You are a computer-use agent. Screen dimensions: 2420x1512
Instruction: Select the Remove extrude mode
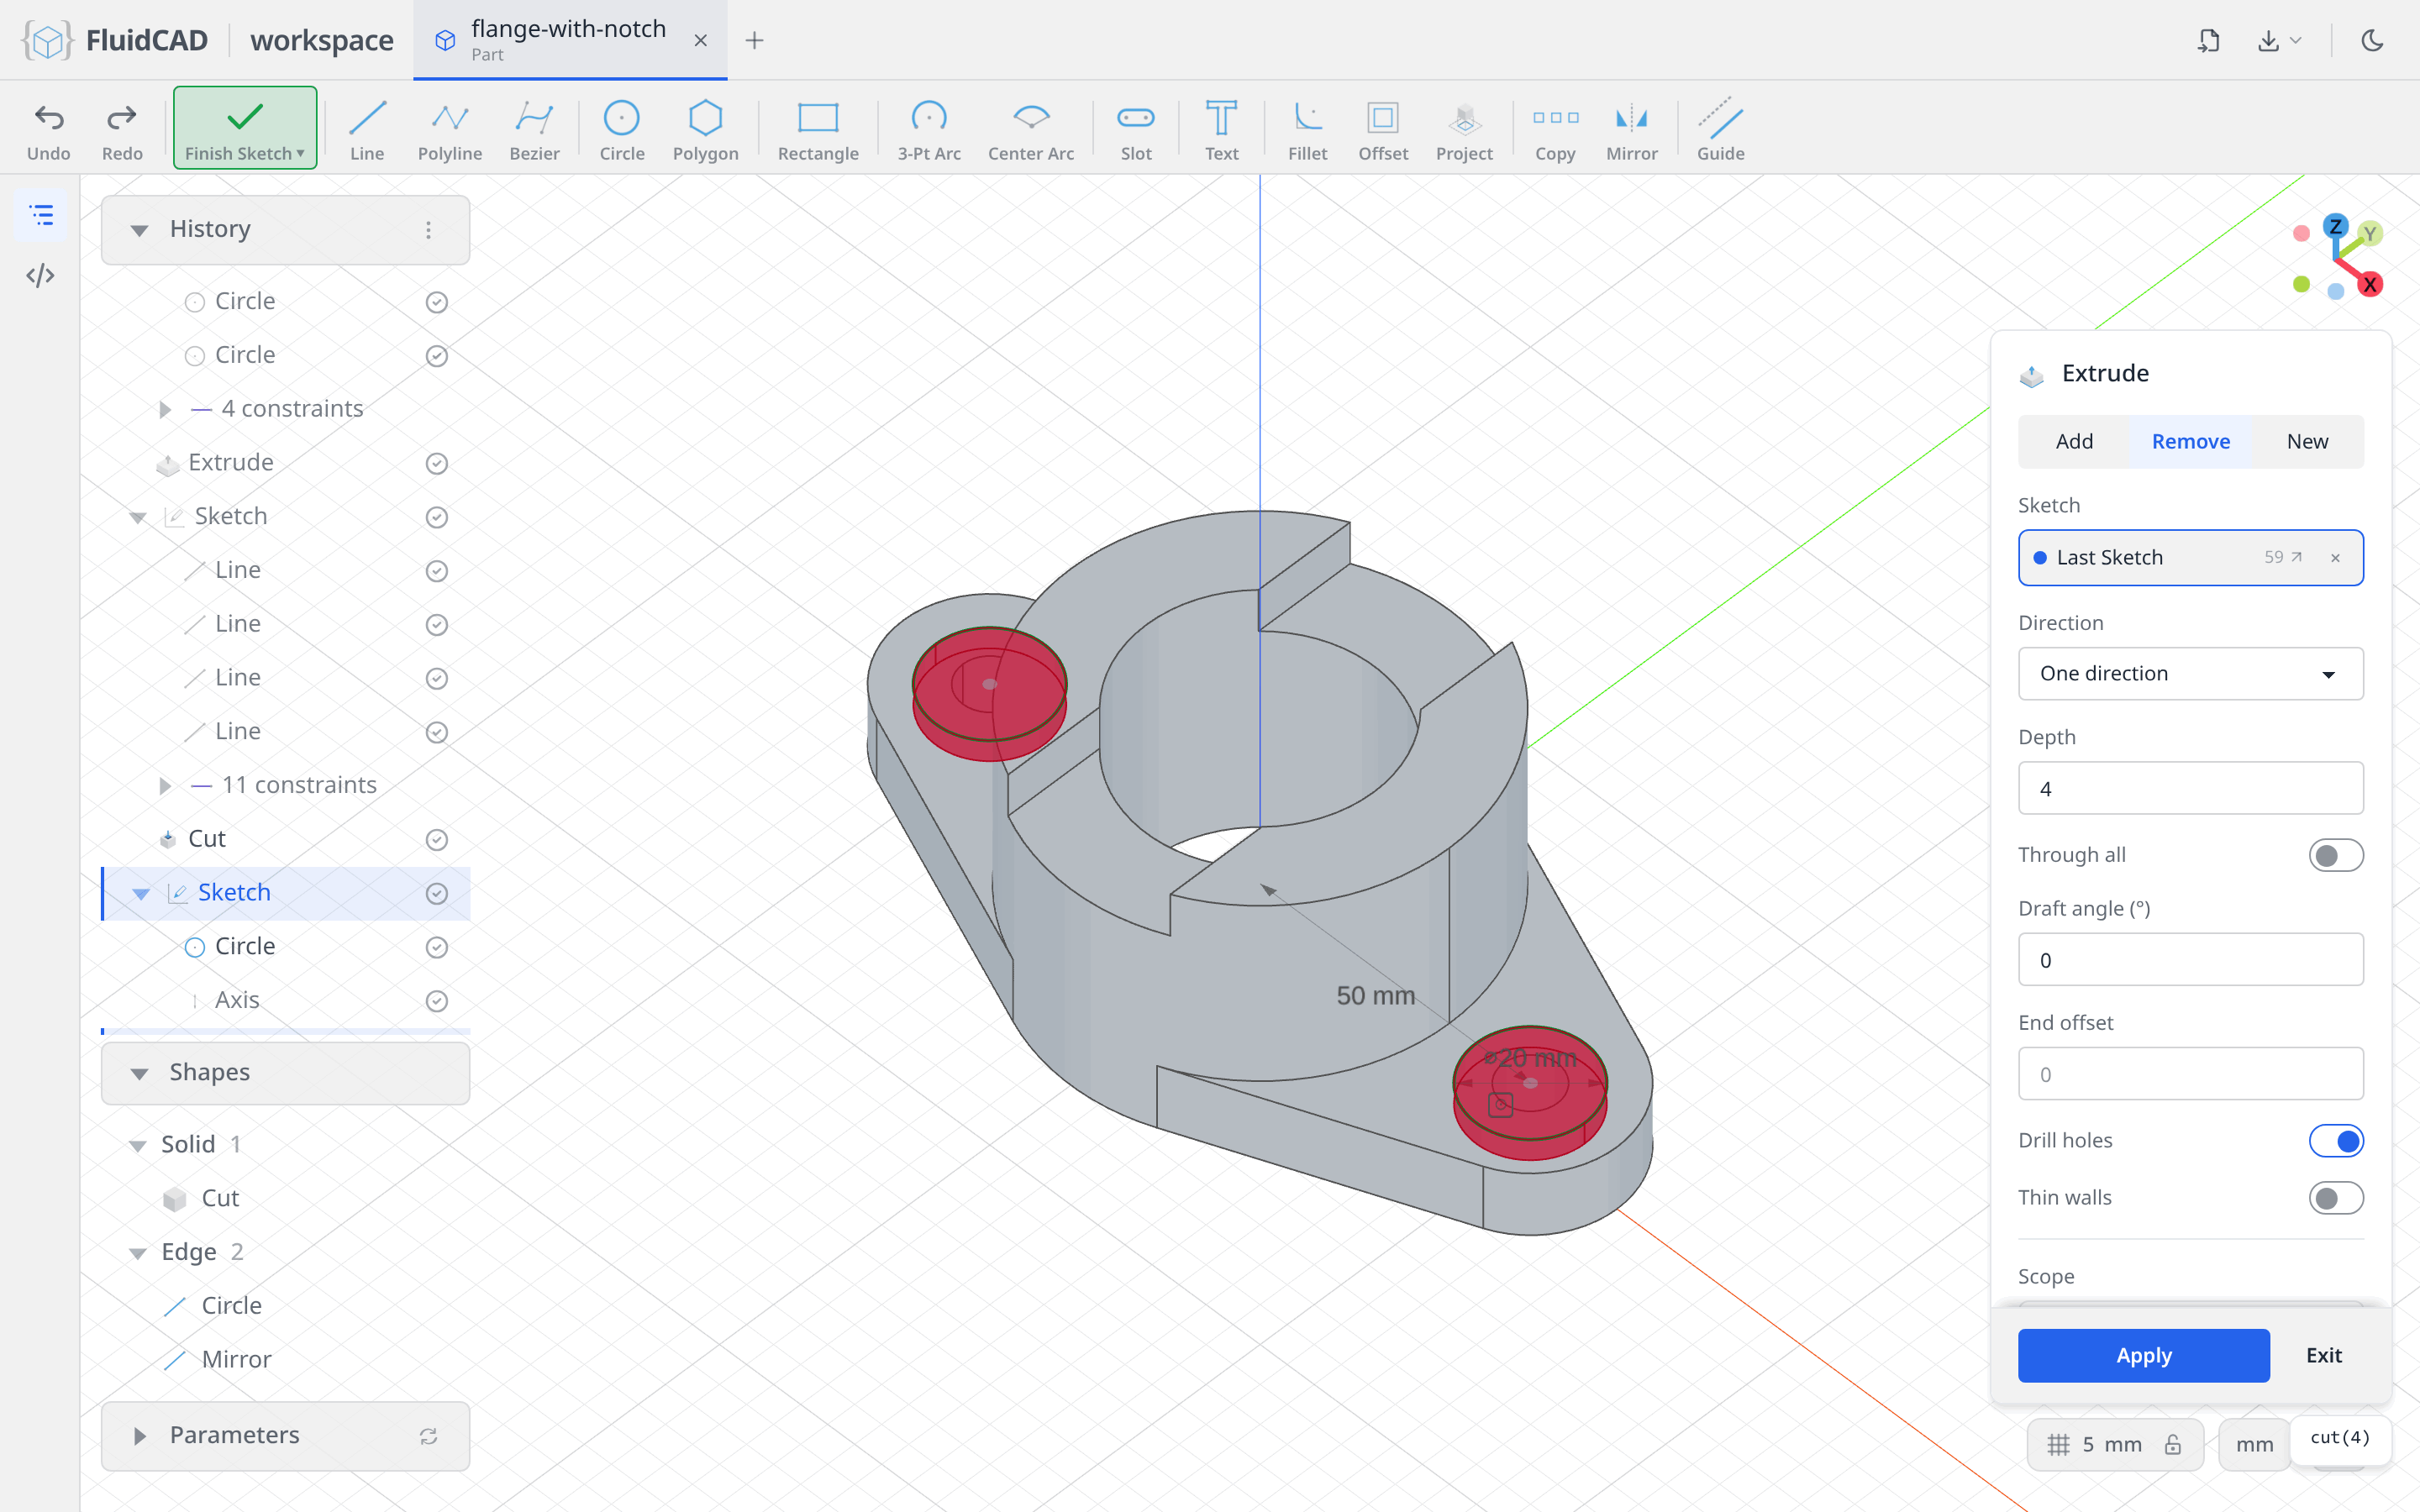[x=2190, y=441]
